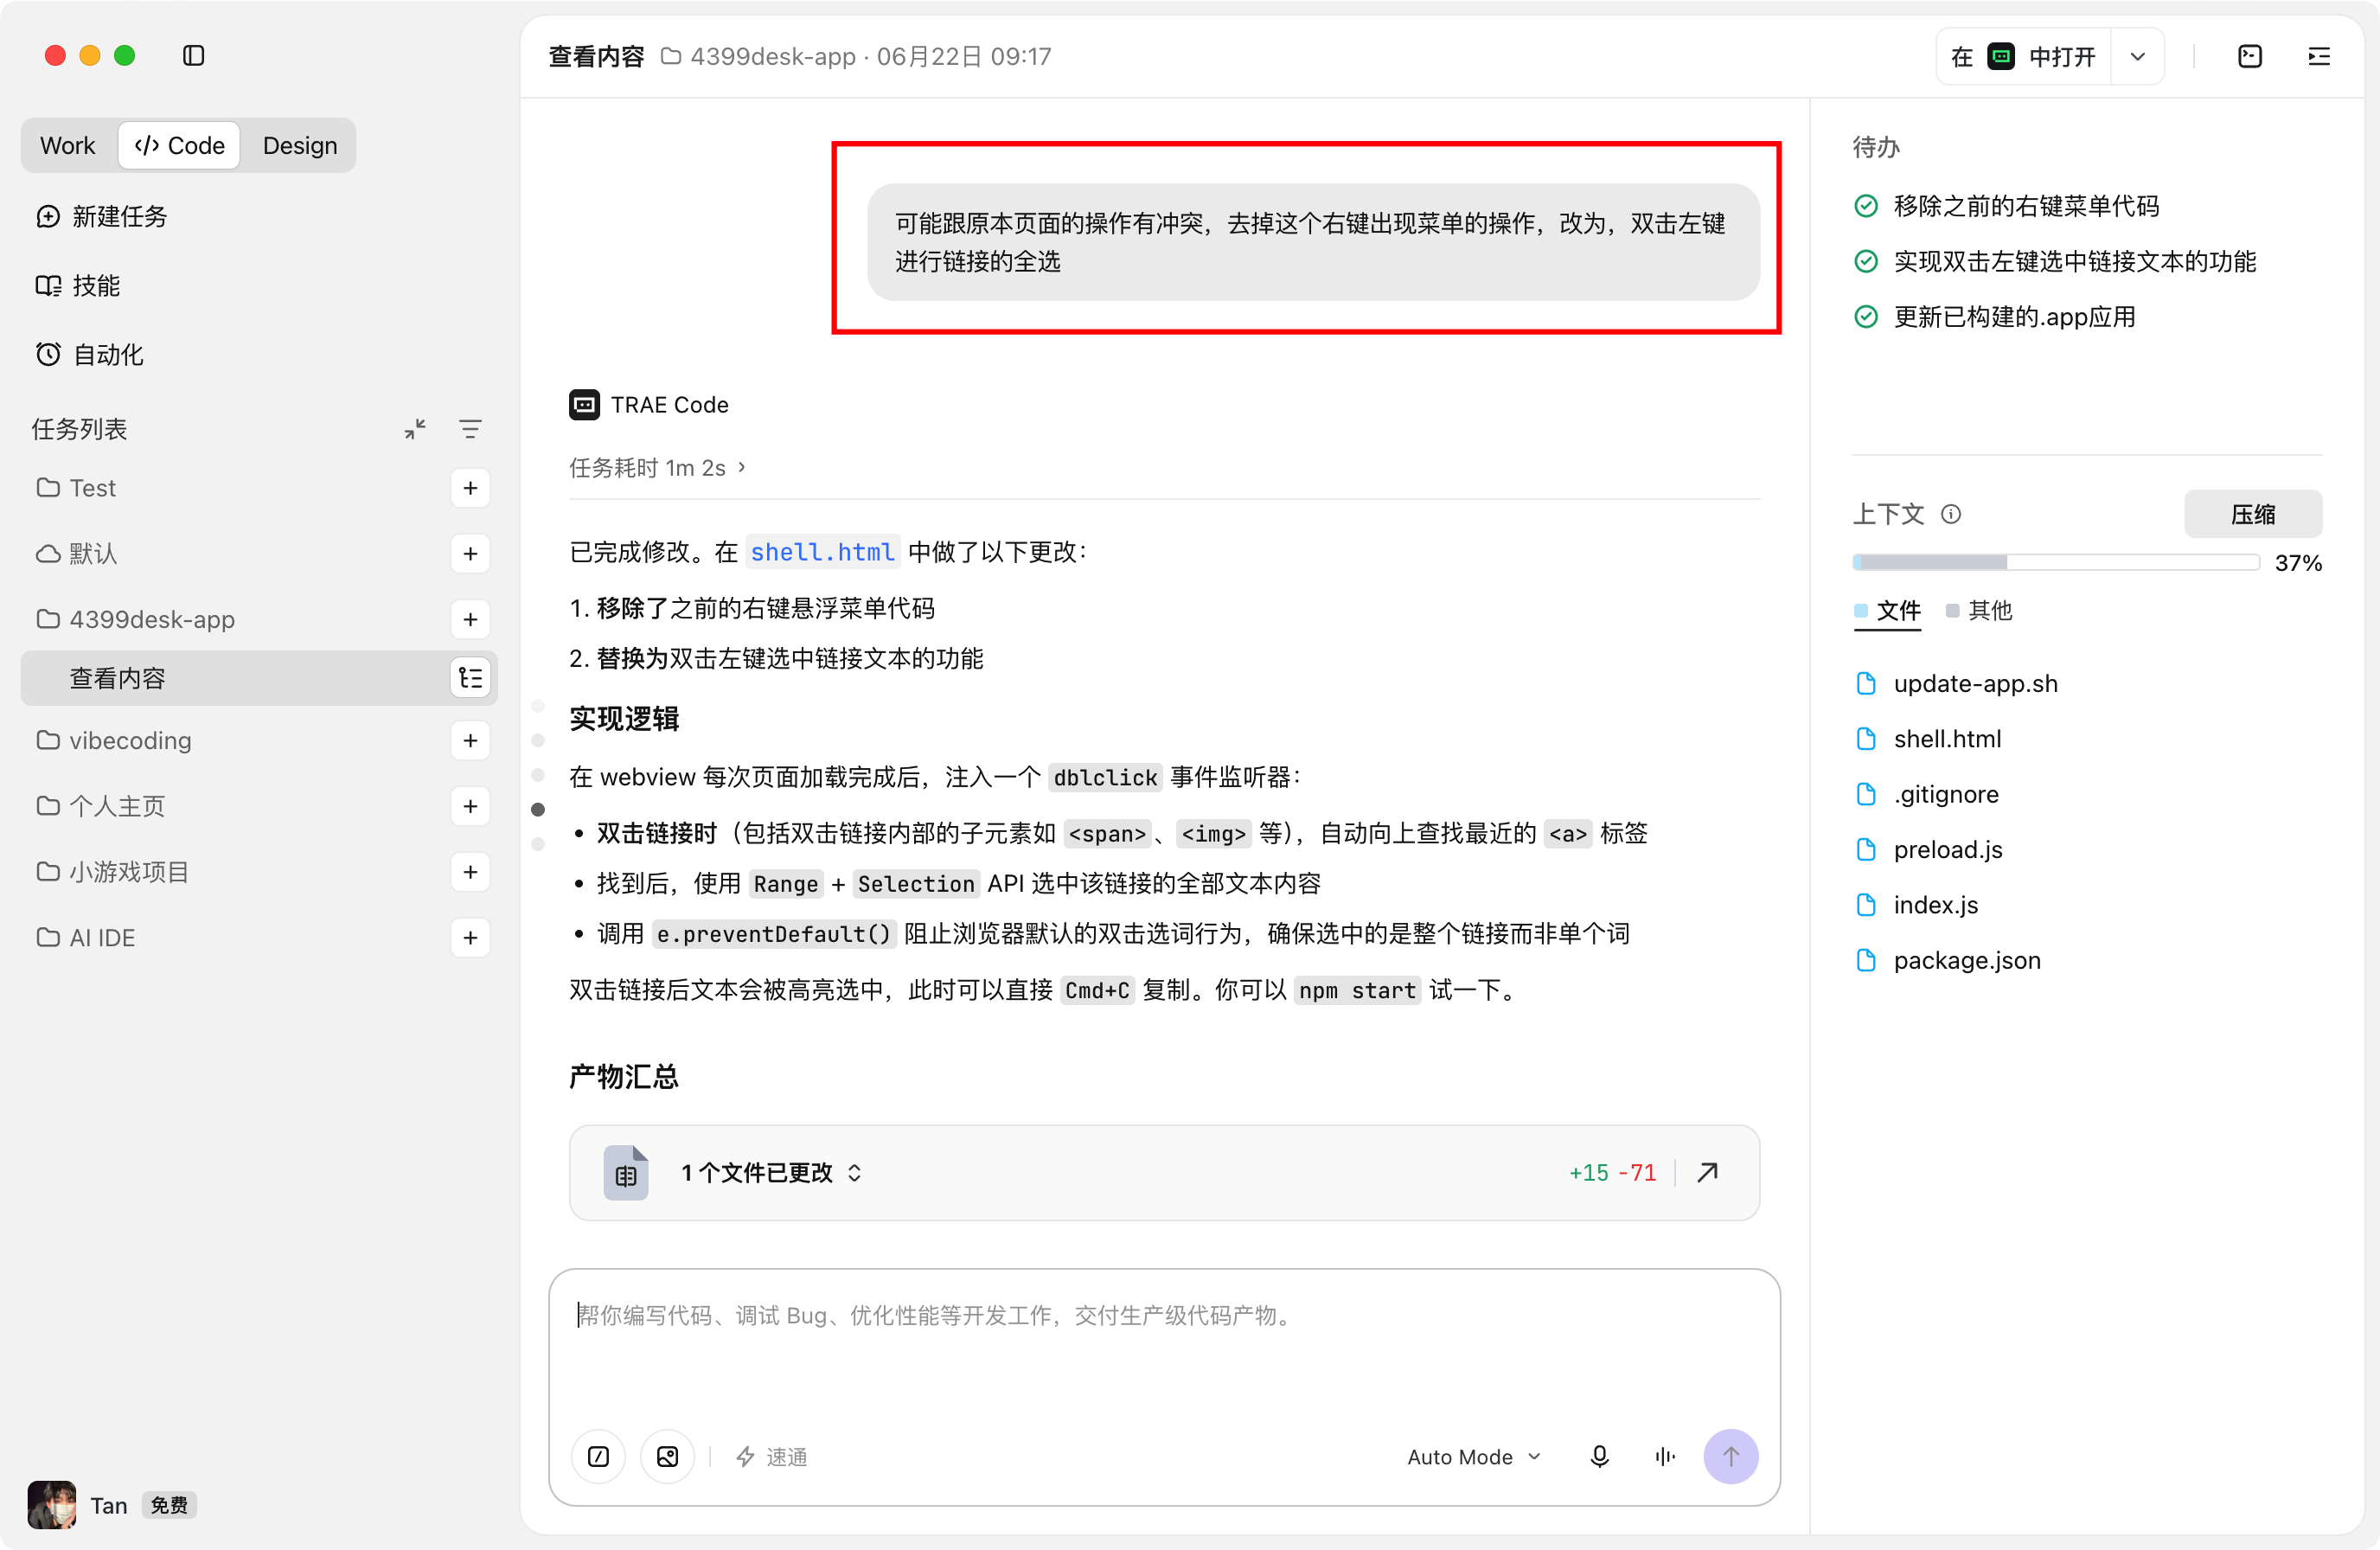Add new task in 4399desk-app folder
2380x1550 pixels.
470,620
